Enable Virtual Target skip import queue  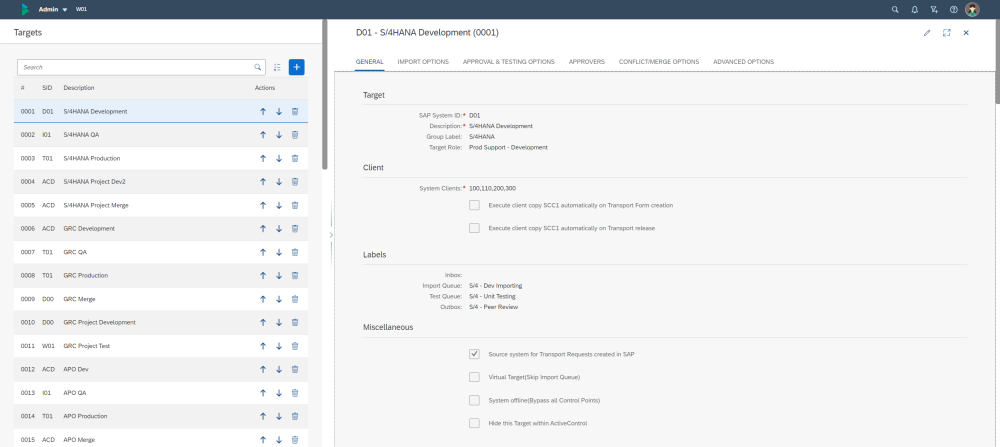[x=474, y=377]
